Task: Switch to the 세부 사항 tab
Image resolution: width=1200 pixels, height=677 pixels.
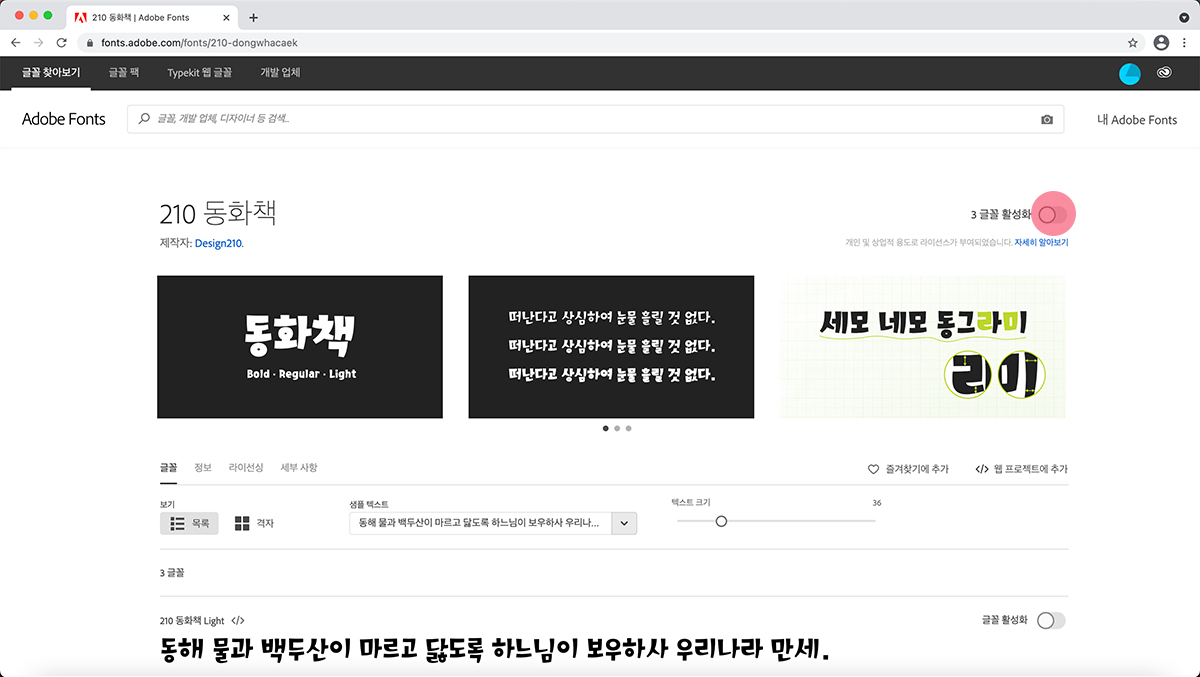Action: pyautogui.click(x=299, y=468)
